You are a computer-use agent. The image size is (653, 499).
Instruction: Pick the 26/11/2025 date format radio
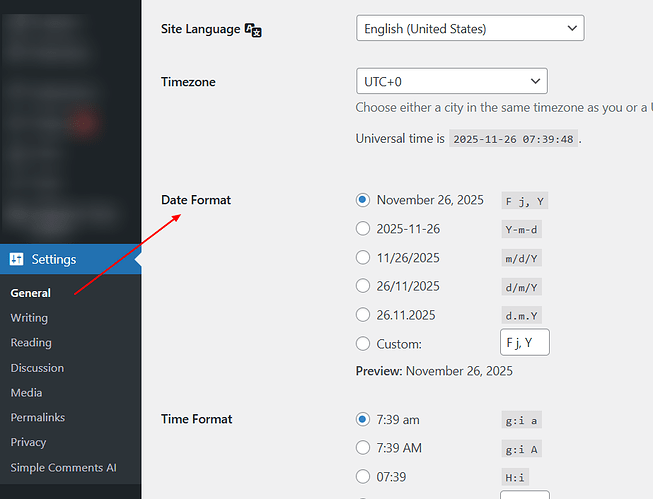click(363, 286)
